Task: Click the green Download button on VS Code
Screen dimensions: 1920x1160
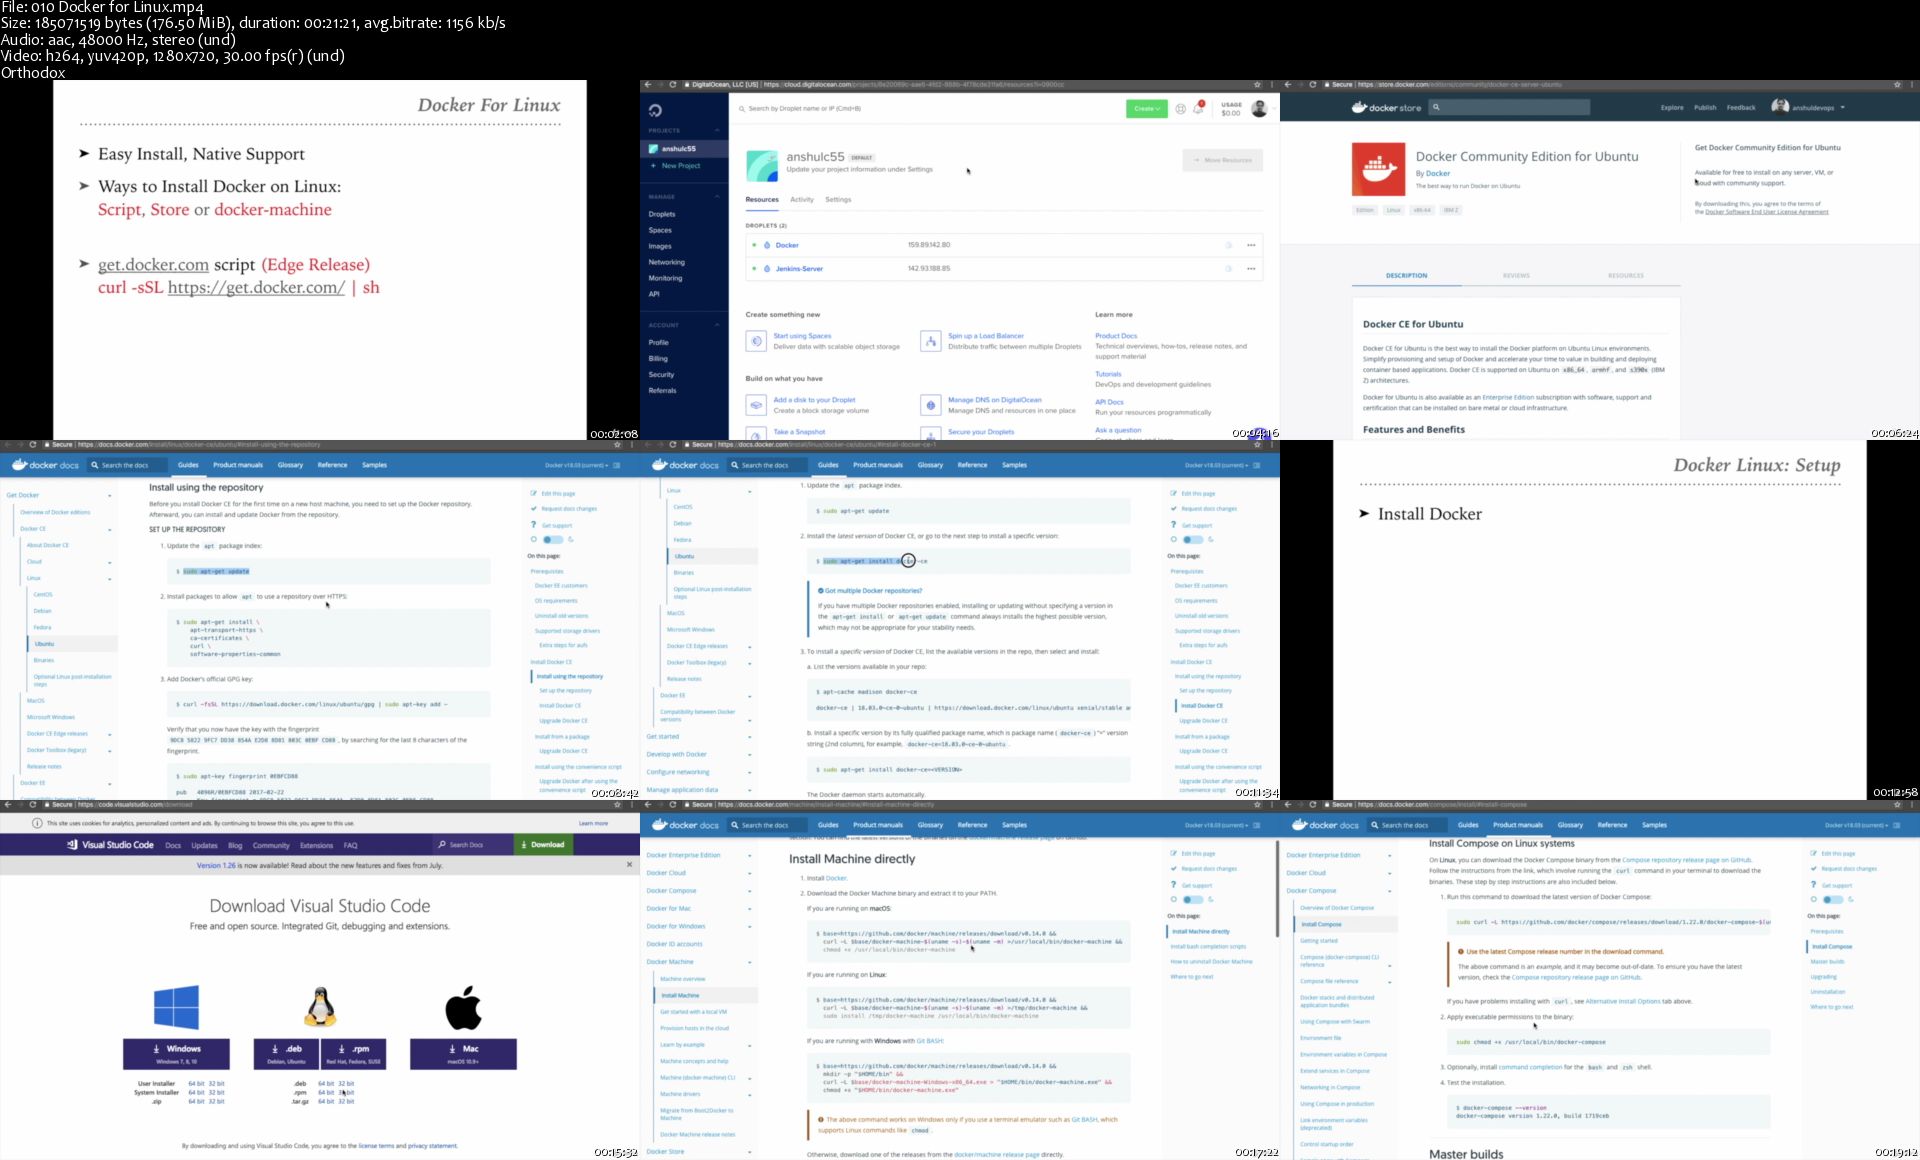Action: [x=541, y=845]
